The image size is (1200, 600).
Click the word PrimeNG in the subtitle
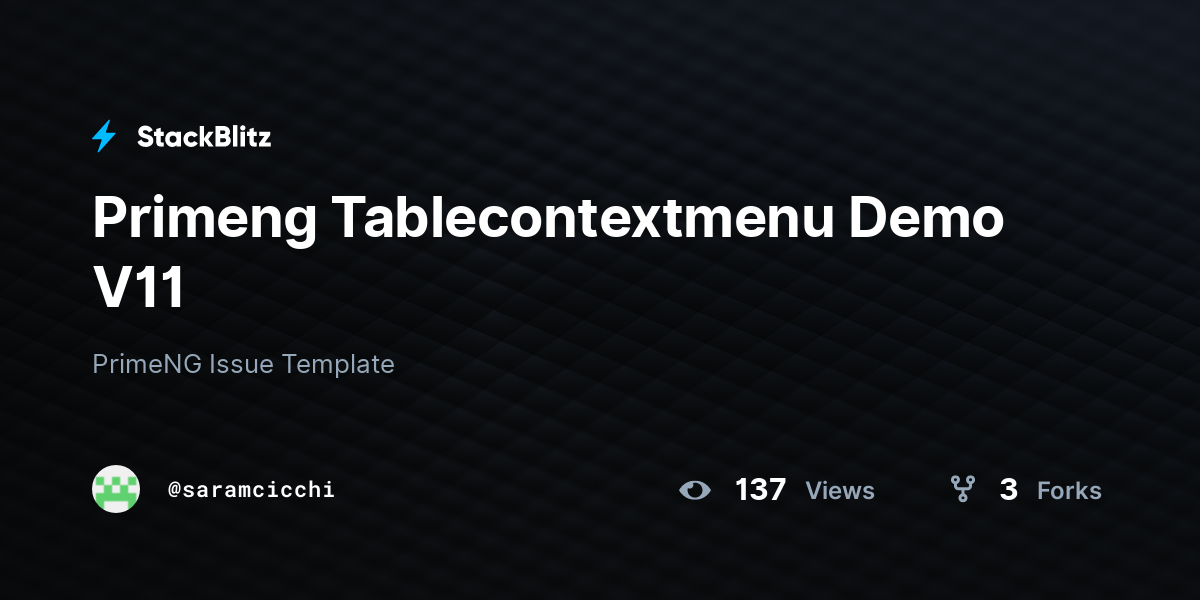point(147,364)
